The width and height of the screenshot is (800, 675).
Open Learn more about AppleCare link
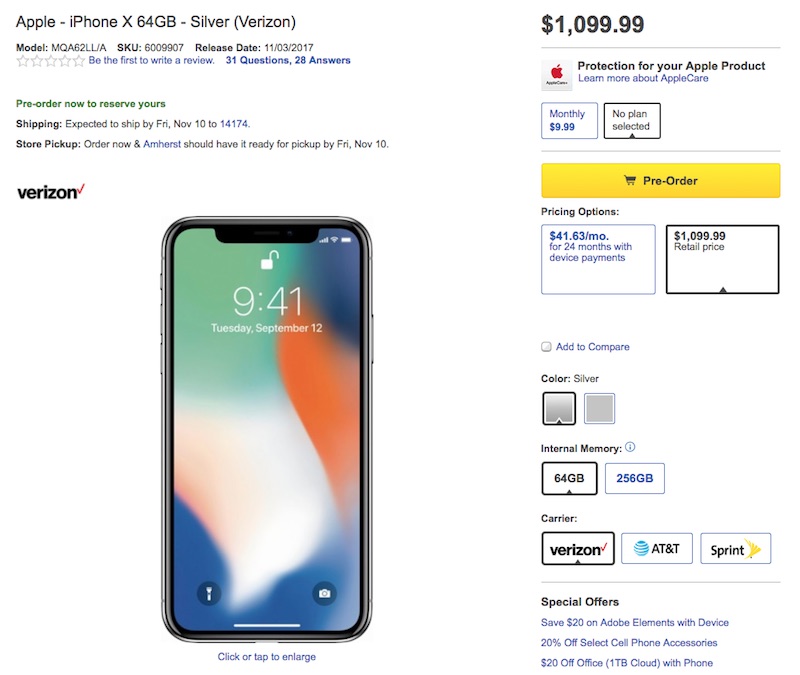tap(643, 79)
